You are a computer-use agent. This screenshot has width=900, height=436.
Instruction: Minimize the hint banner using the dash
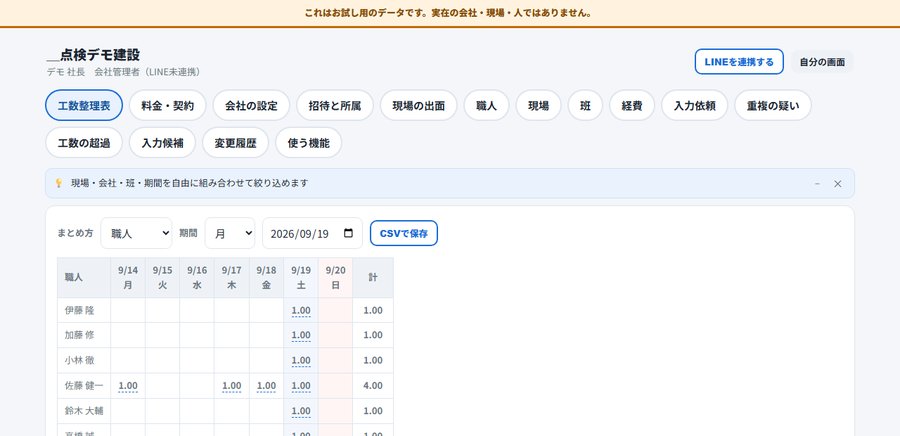click(817, 184)
